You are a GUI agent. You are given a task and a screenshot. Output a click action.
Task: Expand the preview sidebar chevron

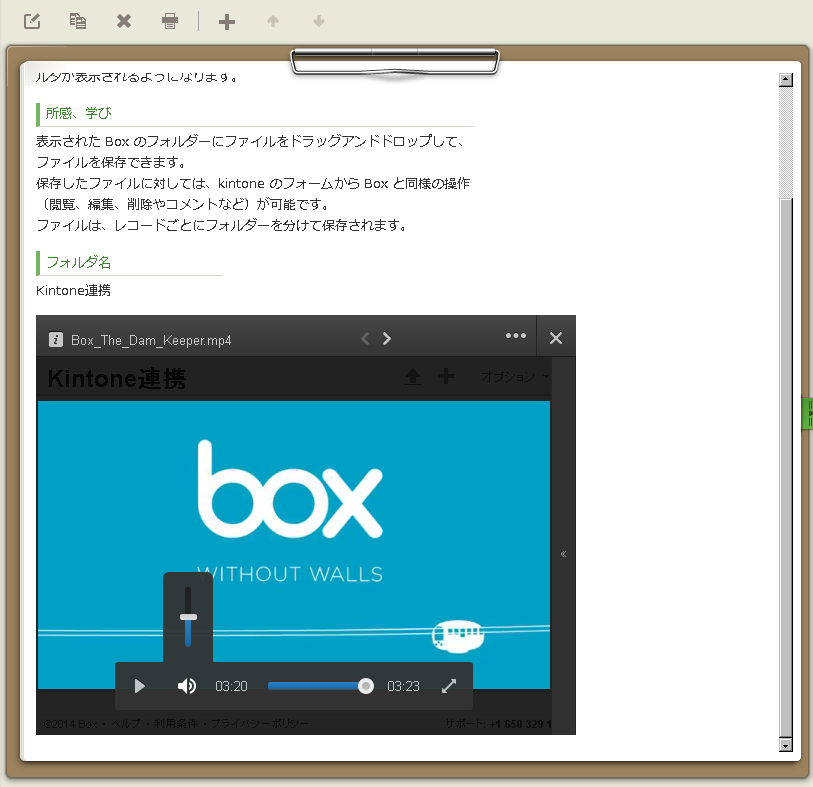(x=564, y=554)
